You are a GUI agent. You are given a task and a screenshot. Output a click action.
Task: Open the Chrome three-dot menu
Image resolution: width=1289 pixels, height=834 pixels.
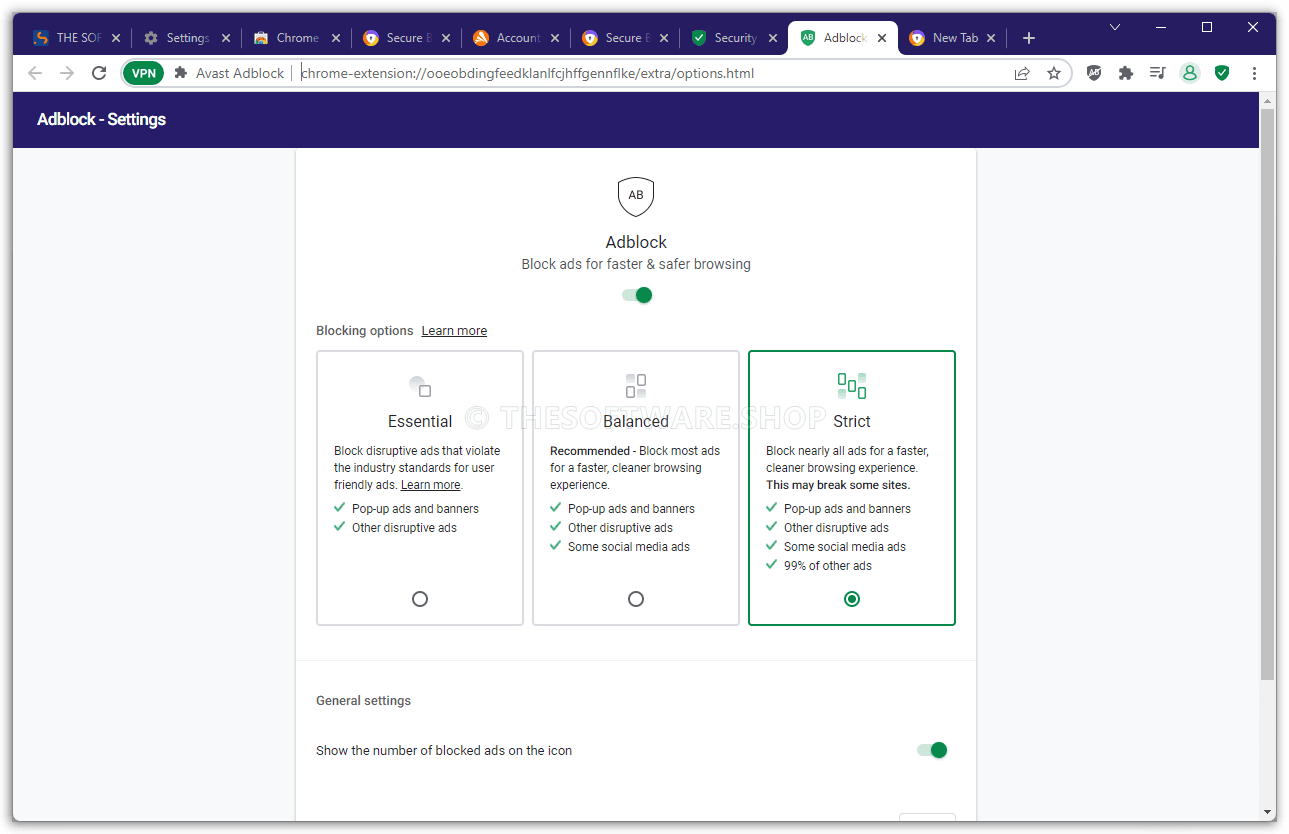(x=1254, y=73)
